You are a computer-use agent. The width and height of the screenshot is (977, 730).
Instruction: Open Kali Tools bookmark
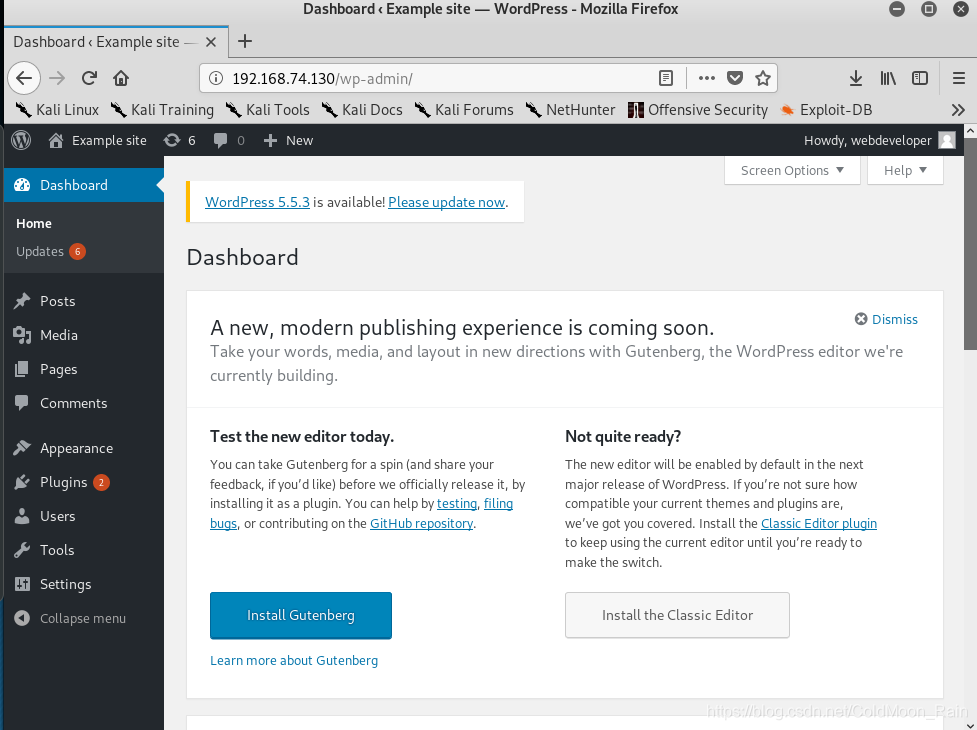click(267, 110)
